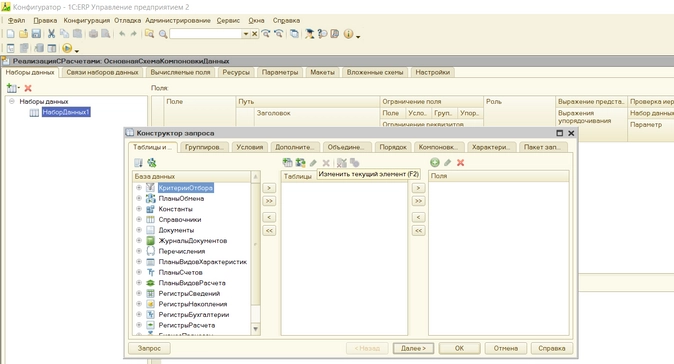Click the OK button
Viewport: 674px width, 364px height.
click(460, 348)
